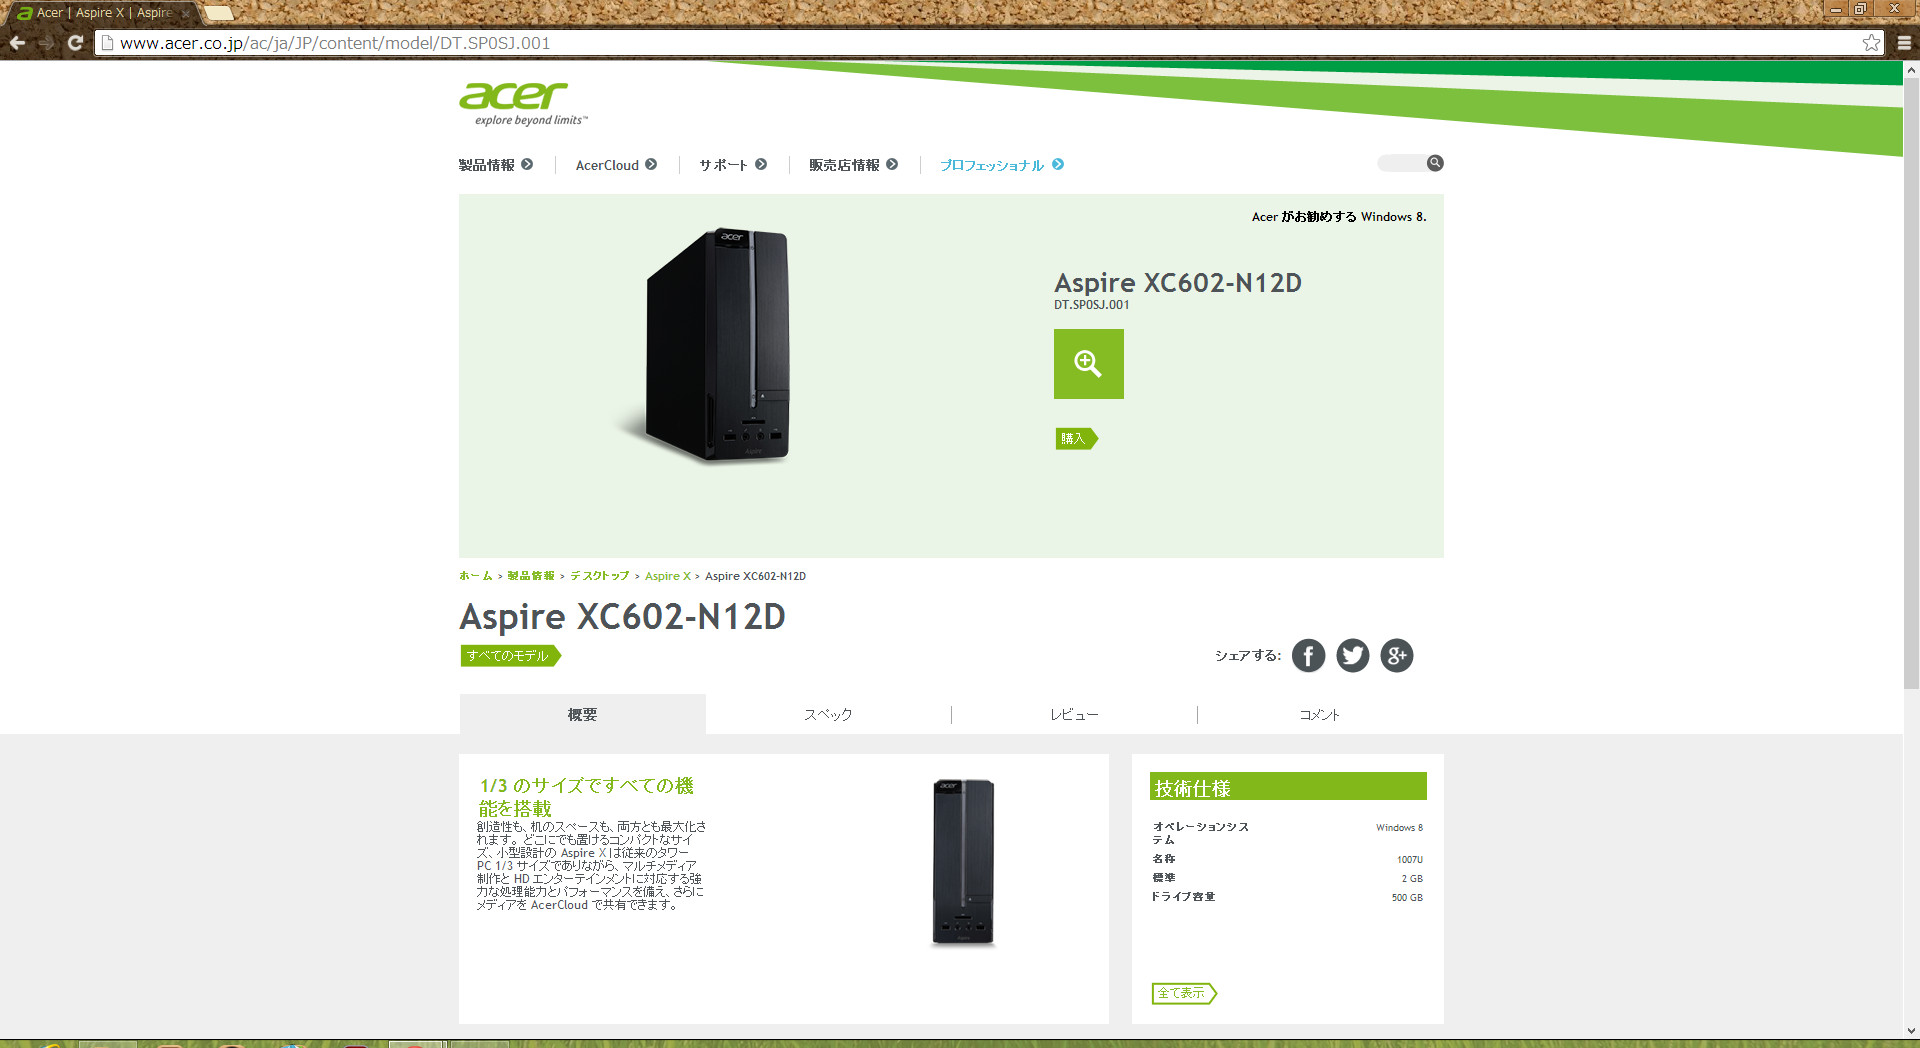Click the 全て表示 show all button
1920x1048 pixels.
1182,993
